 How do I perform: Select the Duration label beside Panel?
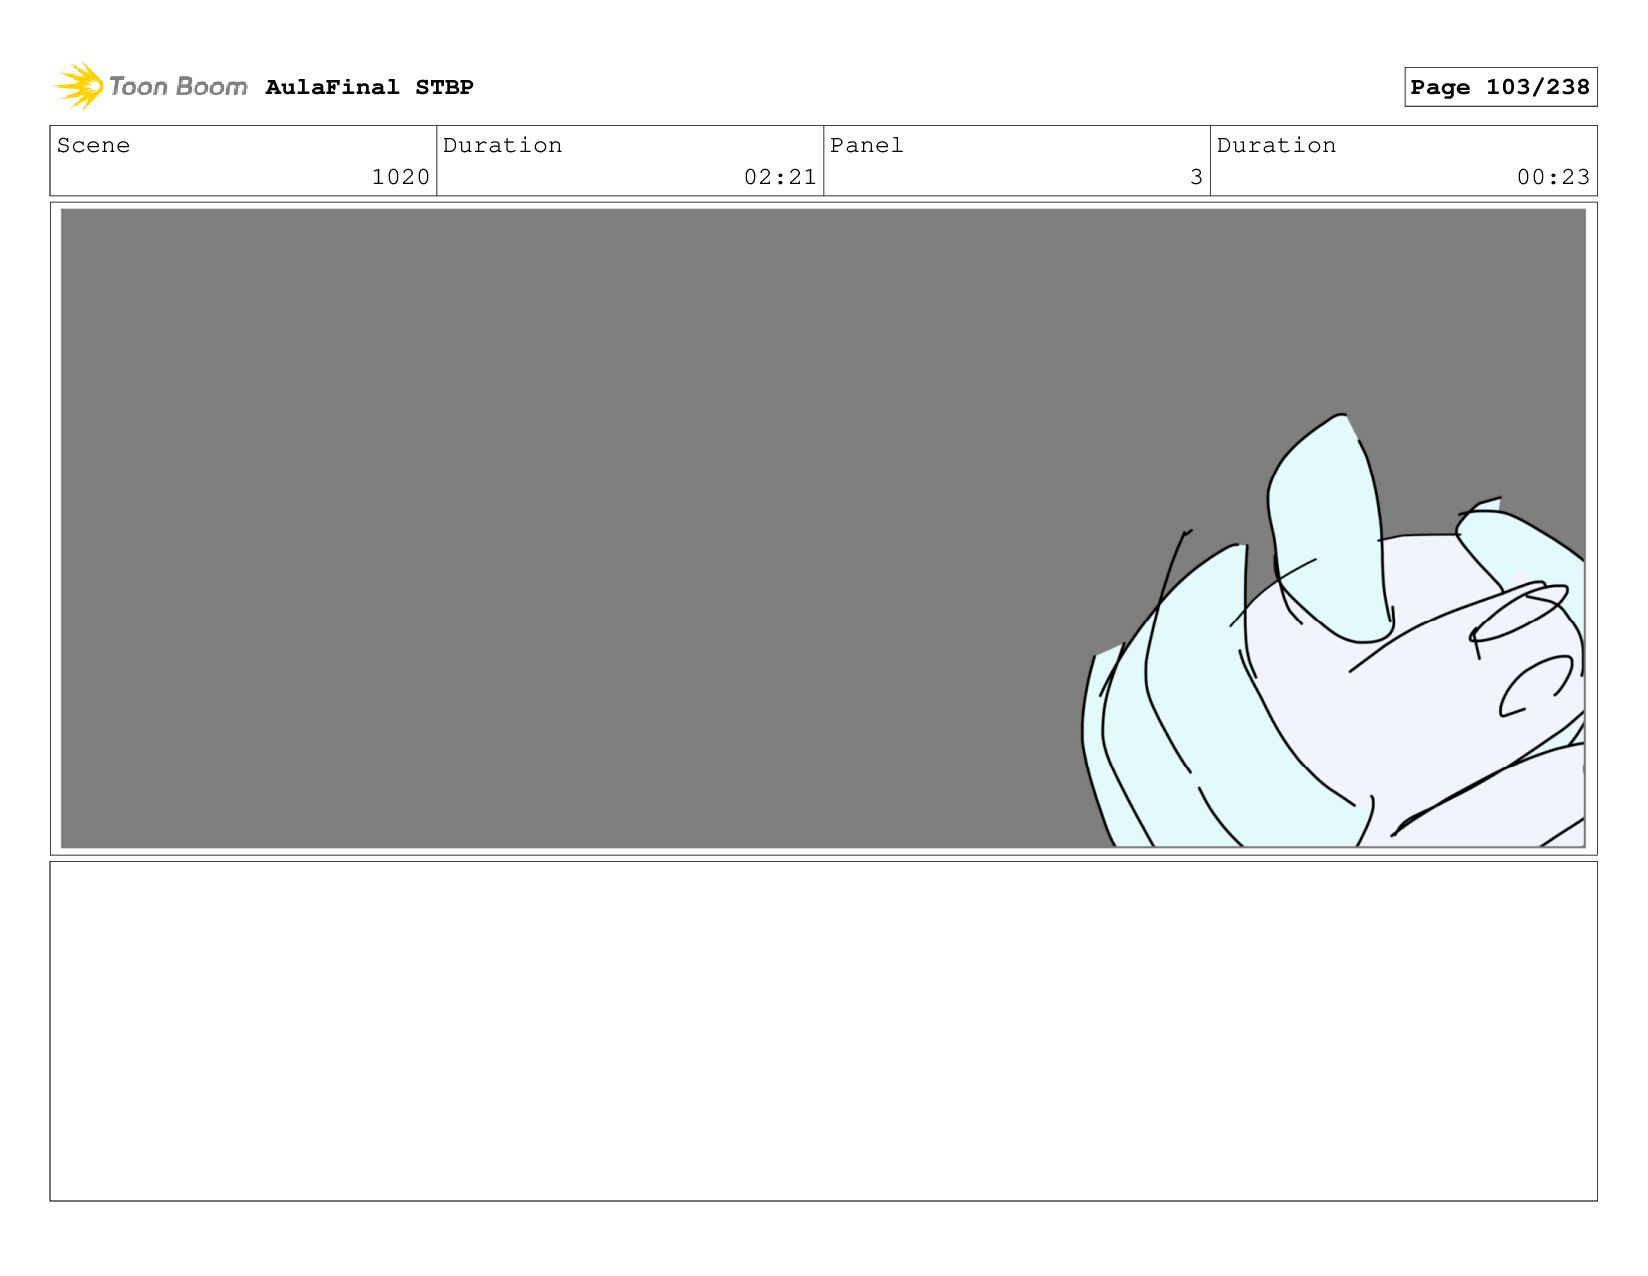[x=1276, y=145]
